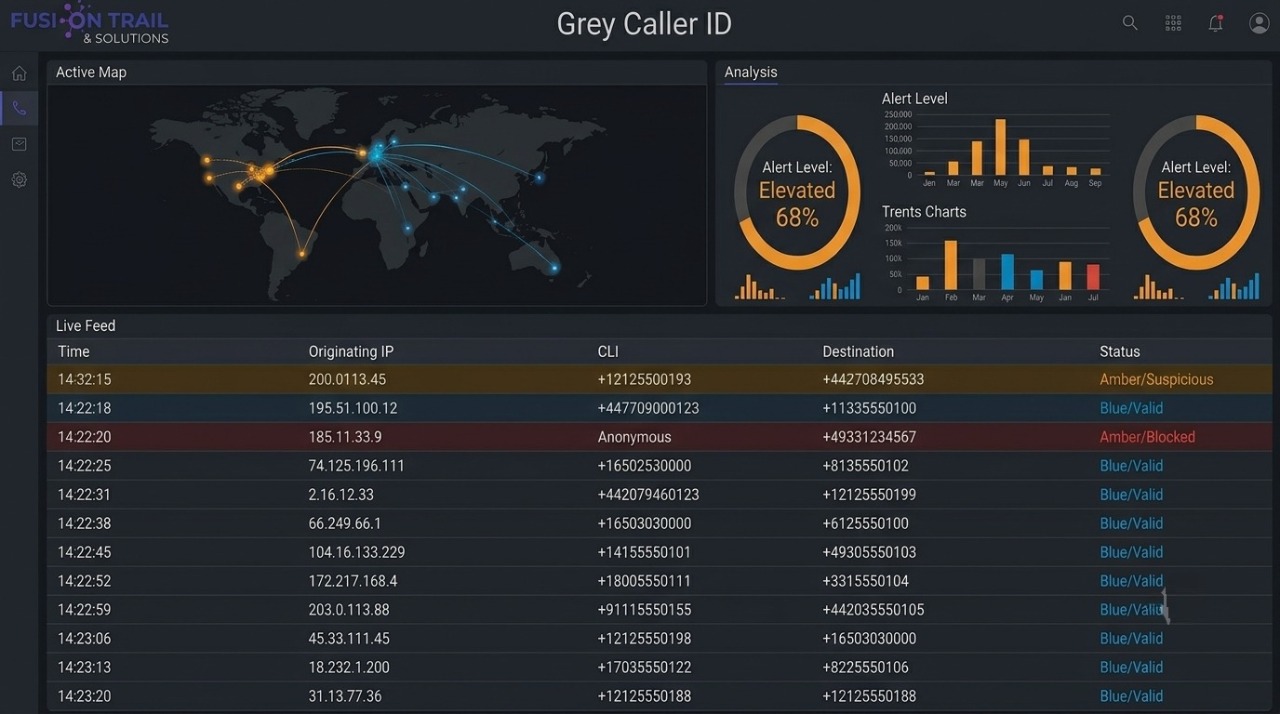
Task: Click the Live Feed panel title
Action: [x=86, y=326]
